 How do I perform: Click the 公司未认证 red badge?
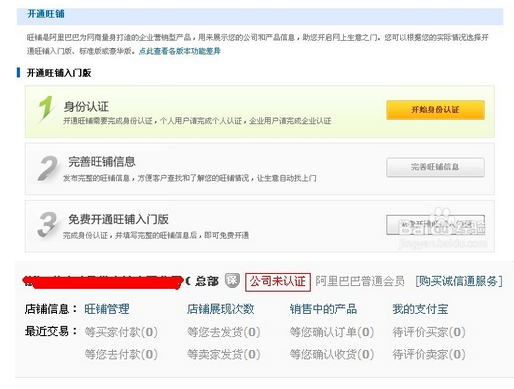[278, 282]
